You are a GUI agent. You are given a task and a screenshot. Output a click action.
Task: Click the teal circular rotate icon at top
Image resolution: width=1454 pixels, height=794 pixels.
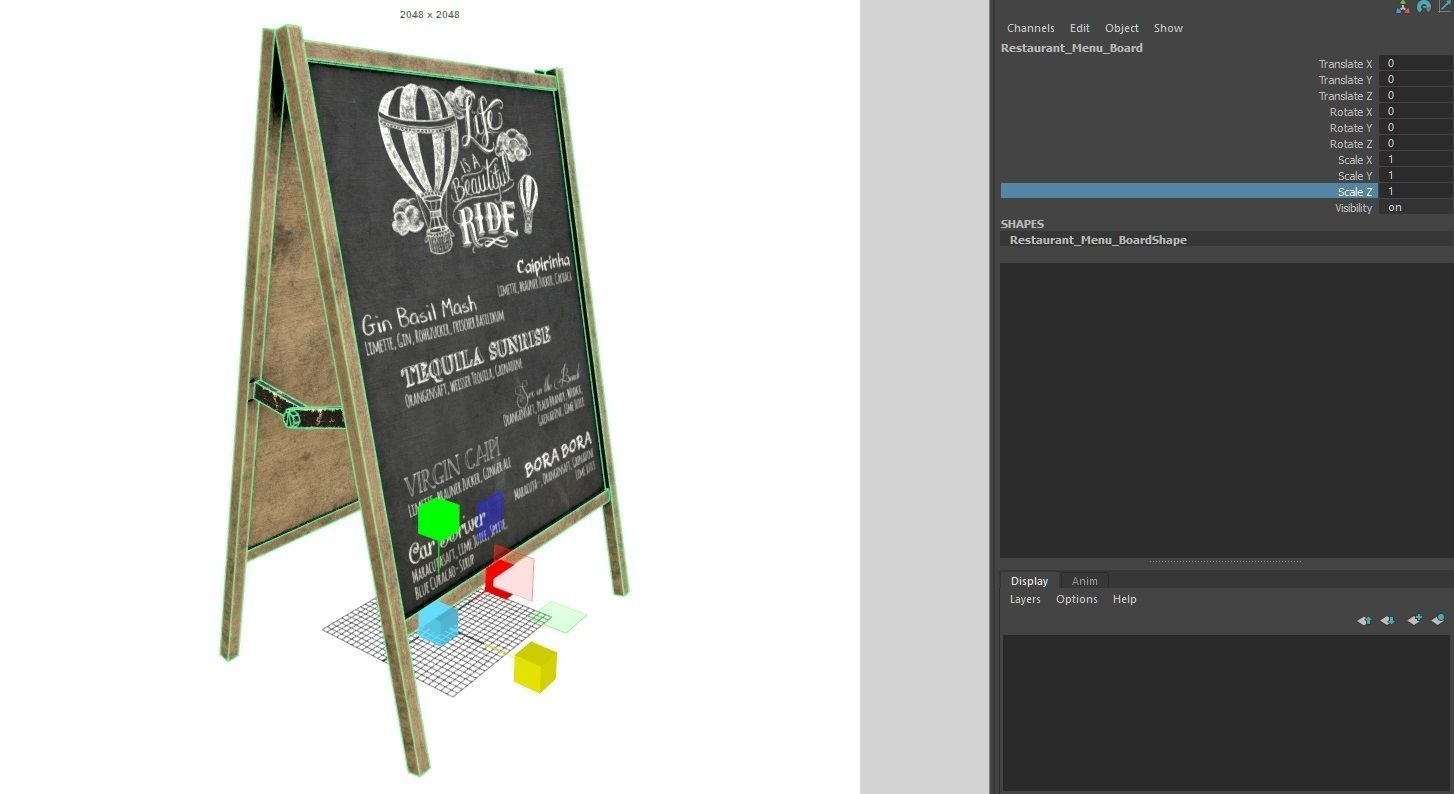click(1424, 6)
